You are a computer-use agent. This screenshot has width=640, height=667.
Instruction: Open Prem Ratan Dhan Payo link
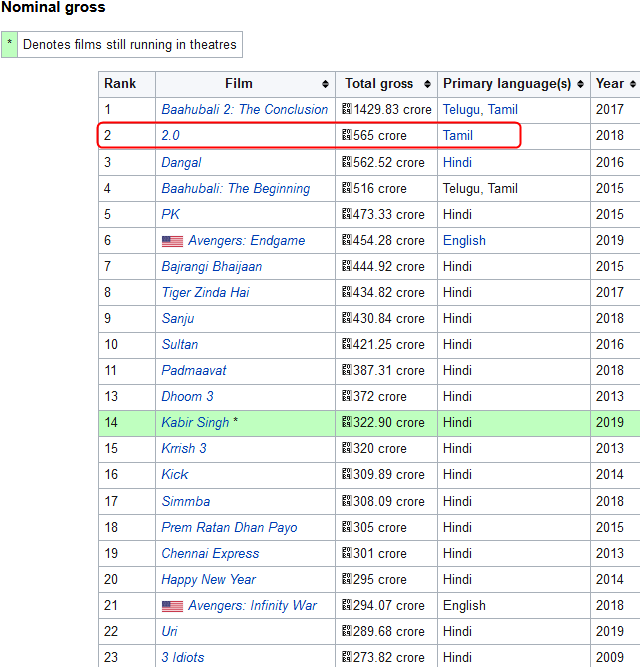[x=229, y=527]
